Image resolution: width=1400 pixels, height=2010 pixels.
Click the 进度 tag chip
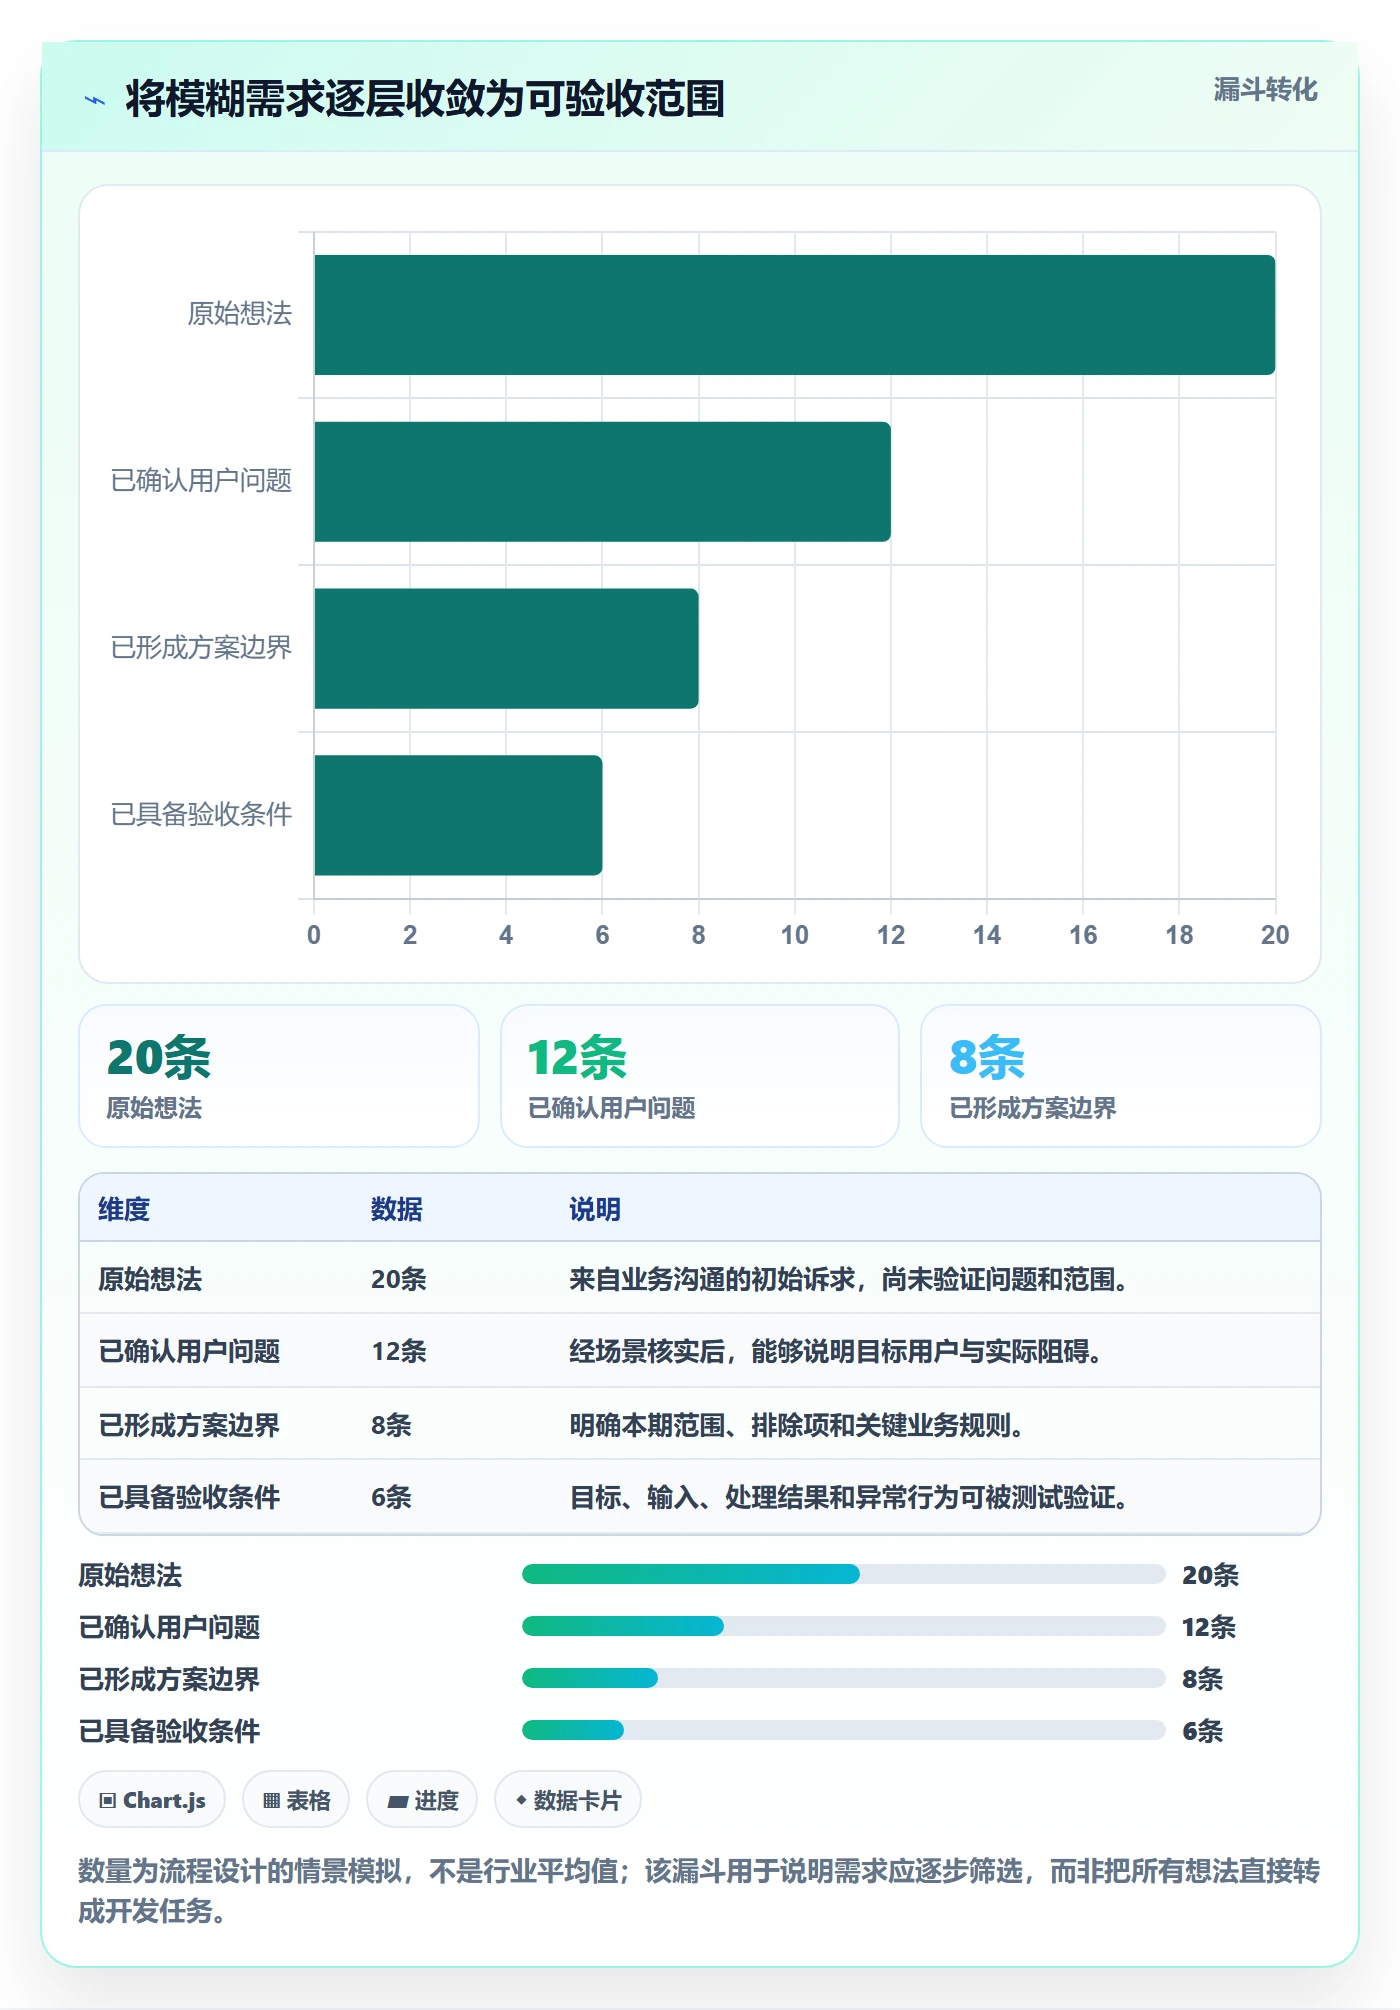422,1800
